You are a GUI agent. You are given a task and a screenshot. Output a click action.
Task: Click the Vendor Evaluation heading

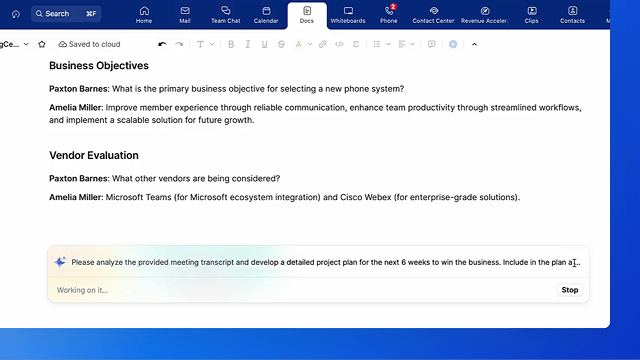click(94, 156)
